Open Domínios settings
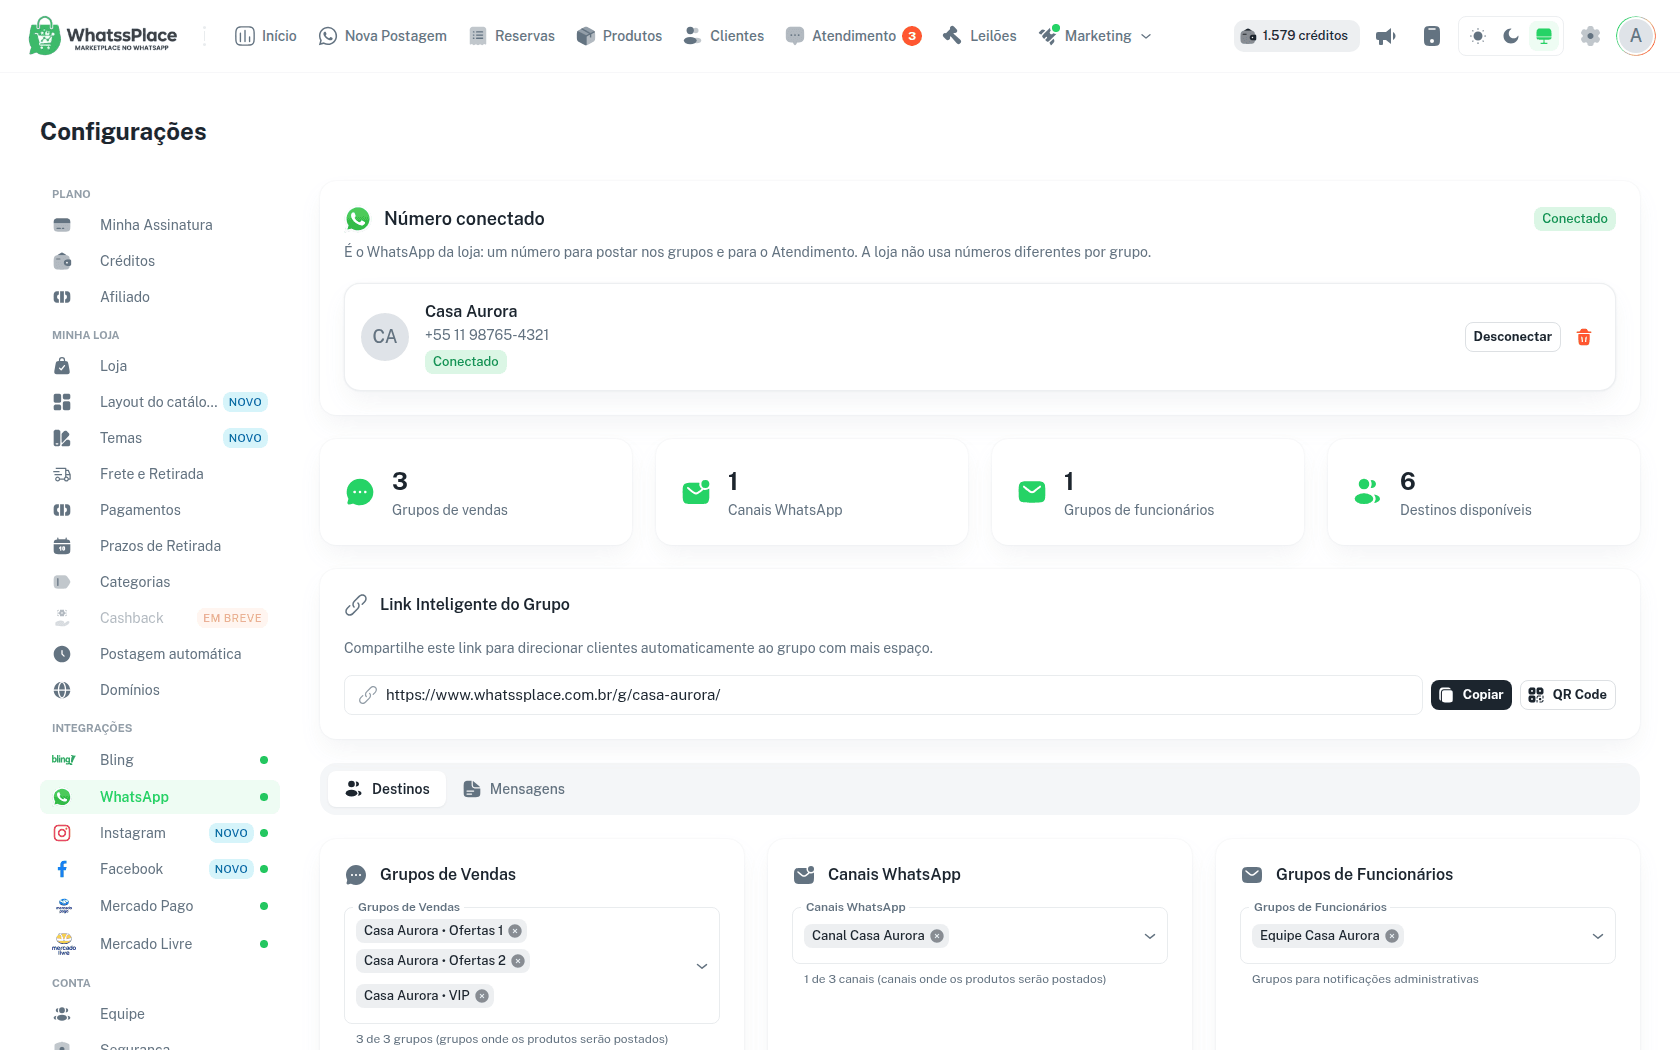The height and width of the screenshot is (1050, 1680). (160, 690)
